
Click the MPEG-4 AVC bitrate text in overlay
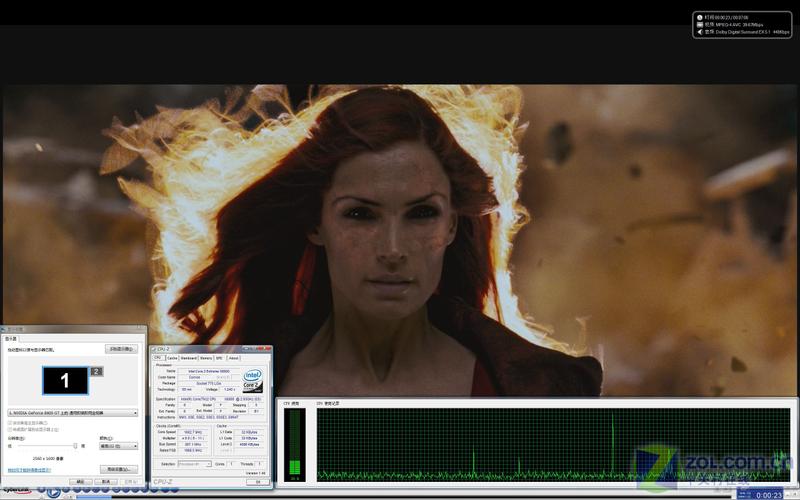[739, 24]
